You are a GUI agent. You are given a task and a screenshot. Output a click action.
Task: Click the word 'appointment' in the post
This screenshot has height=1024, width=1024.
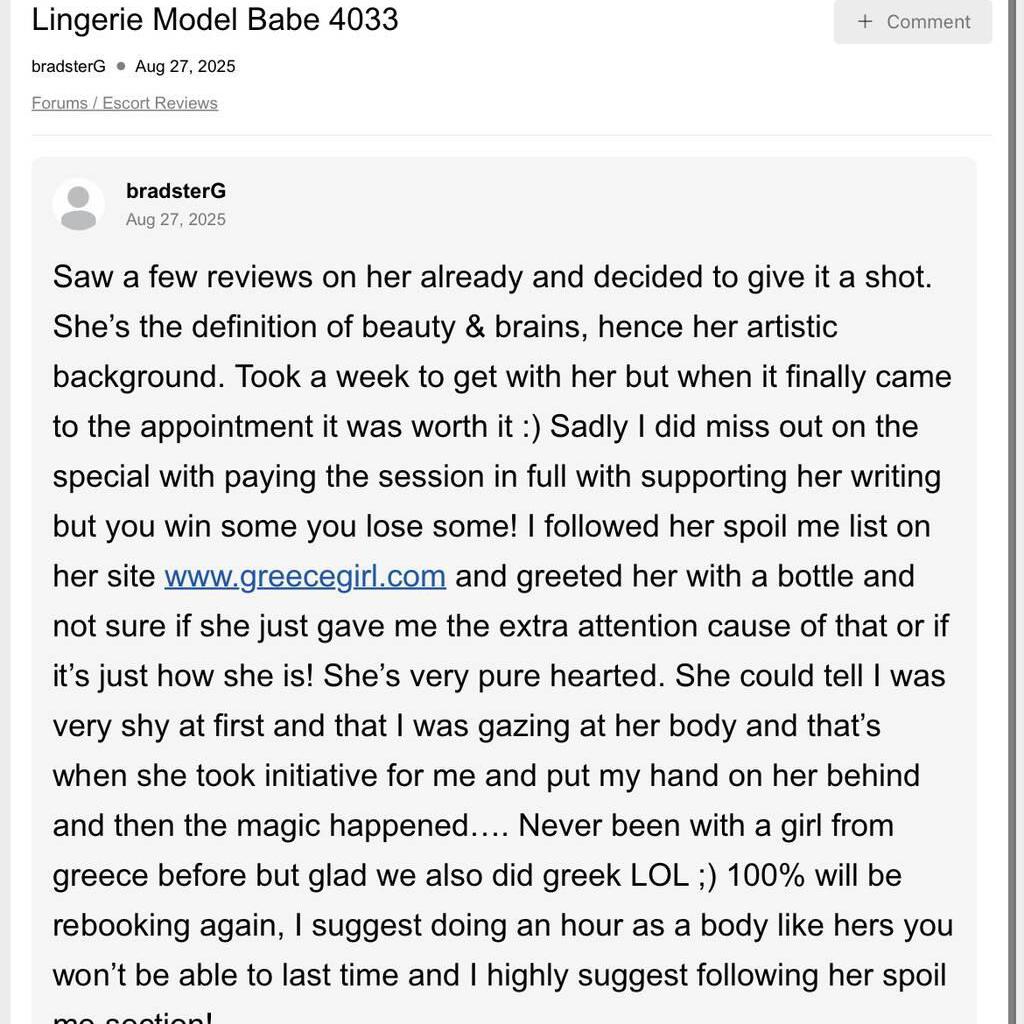(x=226, y=427)
